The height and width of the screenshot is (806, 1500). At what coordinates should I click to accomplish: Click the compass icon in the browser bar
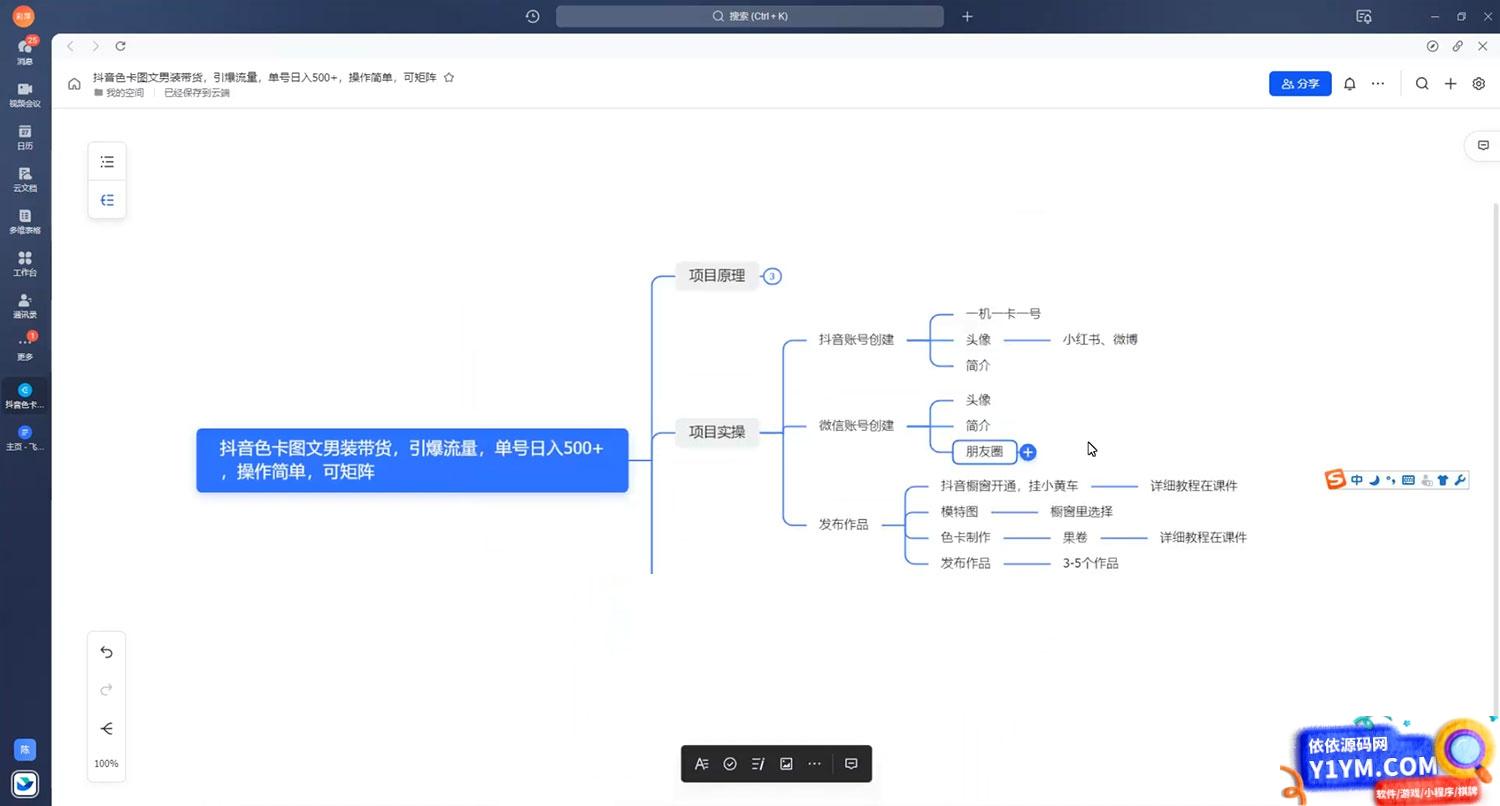[1432, 46]
